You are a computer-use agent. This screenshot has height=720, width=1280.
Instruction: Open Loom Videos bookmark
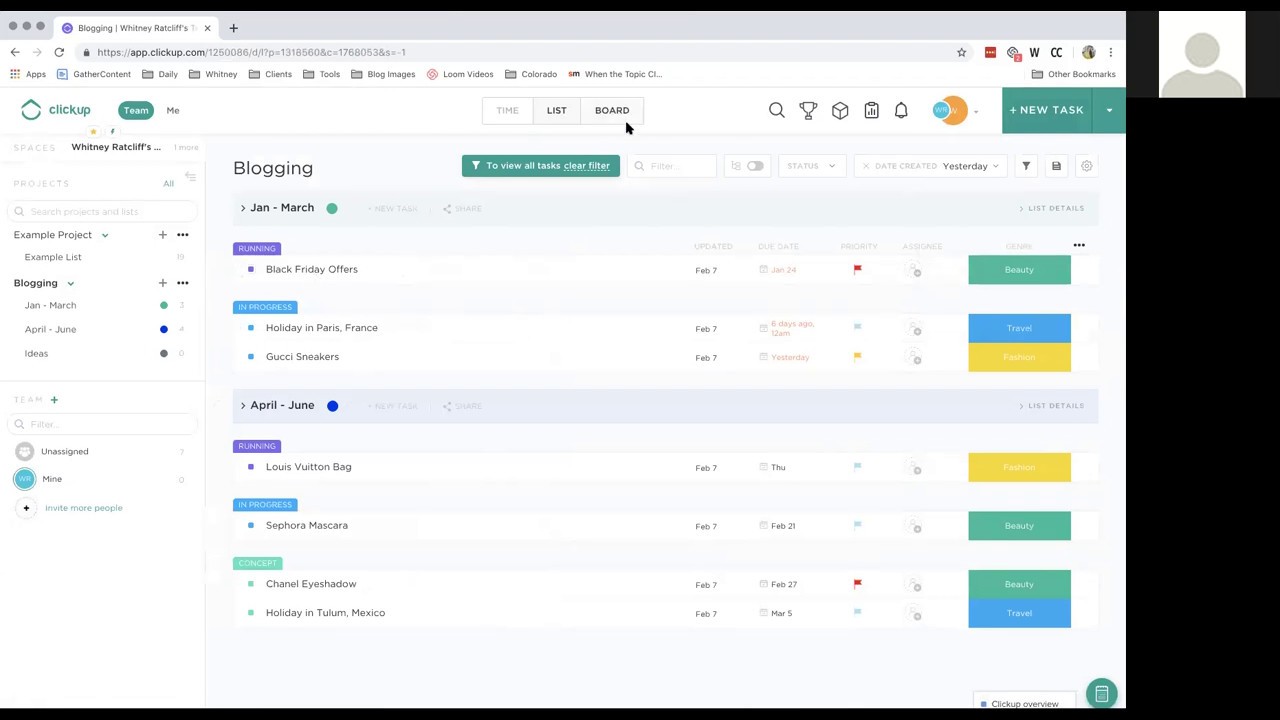click(x=460, y=74)
